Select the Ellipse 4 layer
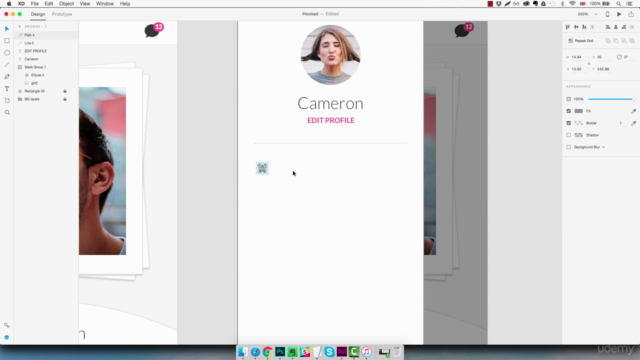Image resolution: width=640 pixels, height=360 pixels. (x=46, y=75)
